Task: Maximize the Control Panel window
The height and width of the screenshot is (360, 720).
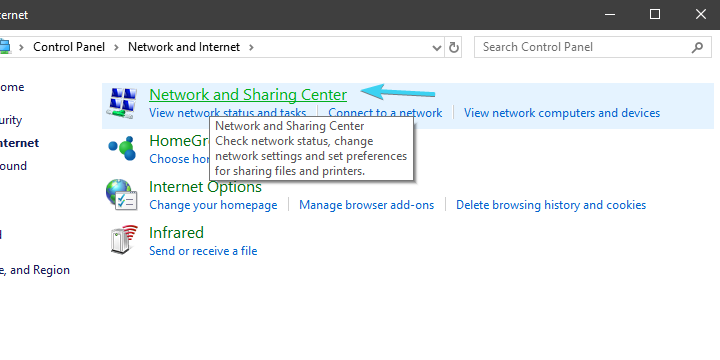Action: click(655, 15)
